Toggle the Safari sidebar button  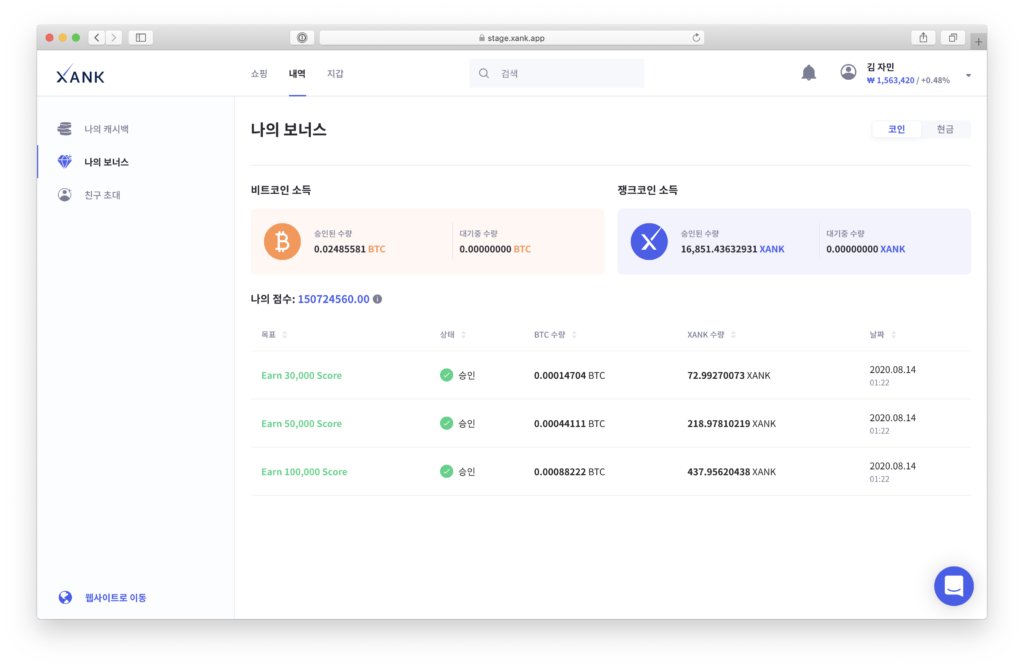tap(140, 38)
